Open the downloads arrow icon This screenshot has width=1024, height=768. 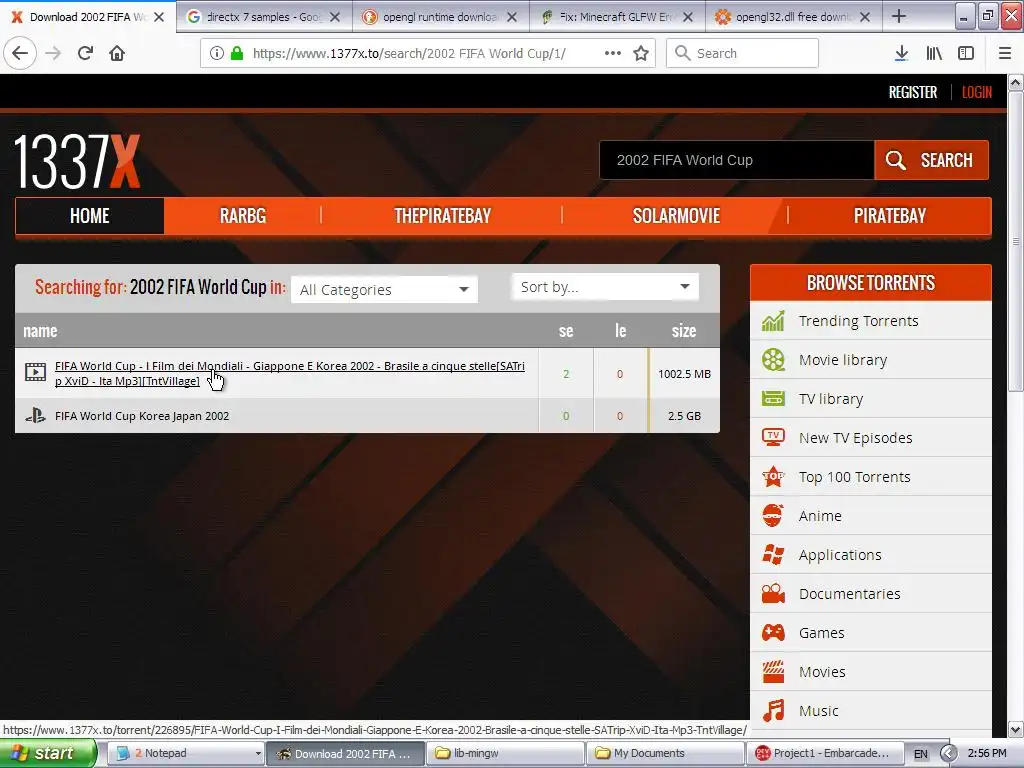pyautogui.click(x=901, y=53)
